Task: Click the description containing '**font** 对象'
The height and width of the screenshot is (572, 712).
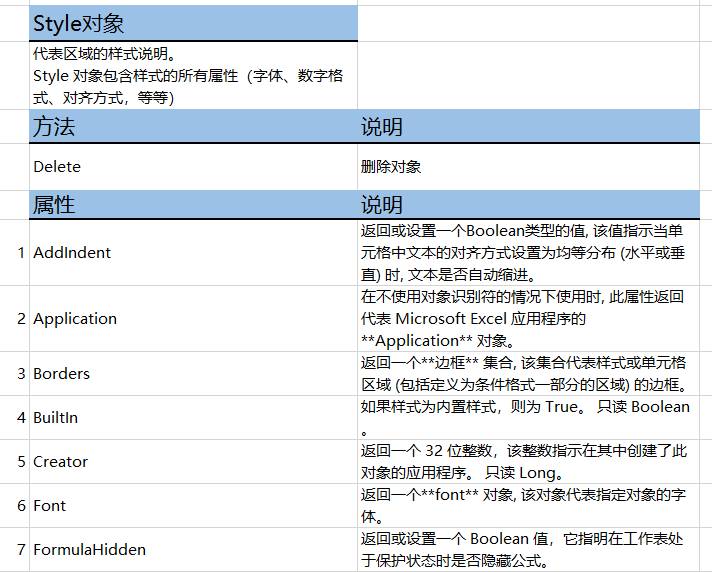Action: tap(529, 505)
